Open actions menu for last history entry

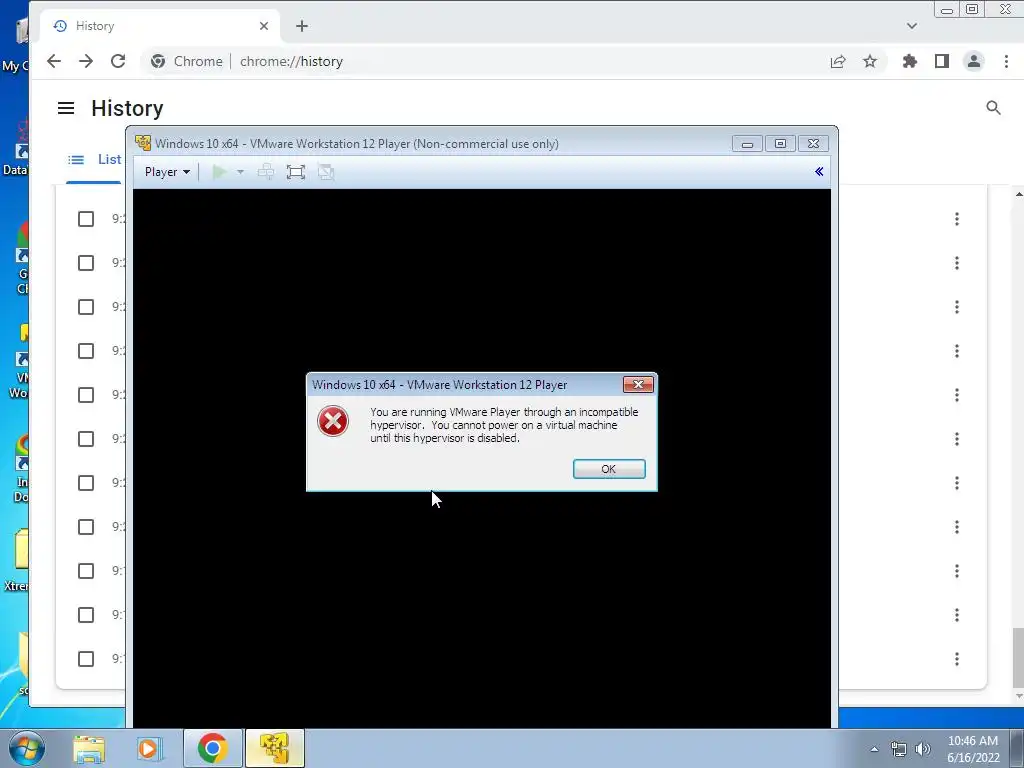957,659
